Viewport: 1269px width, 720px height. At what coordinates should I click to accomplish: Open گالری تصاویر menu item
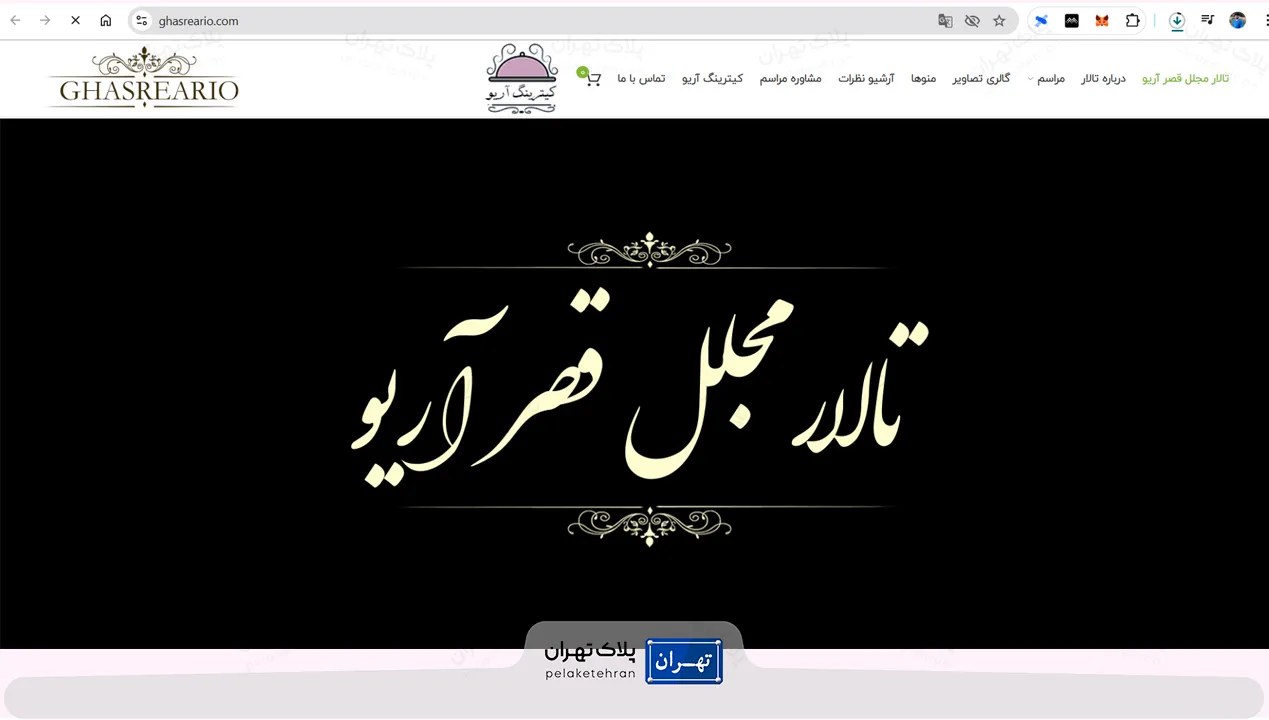[981, 78]
